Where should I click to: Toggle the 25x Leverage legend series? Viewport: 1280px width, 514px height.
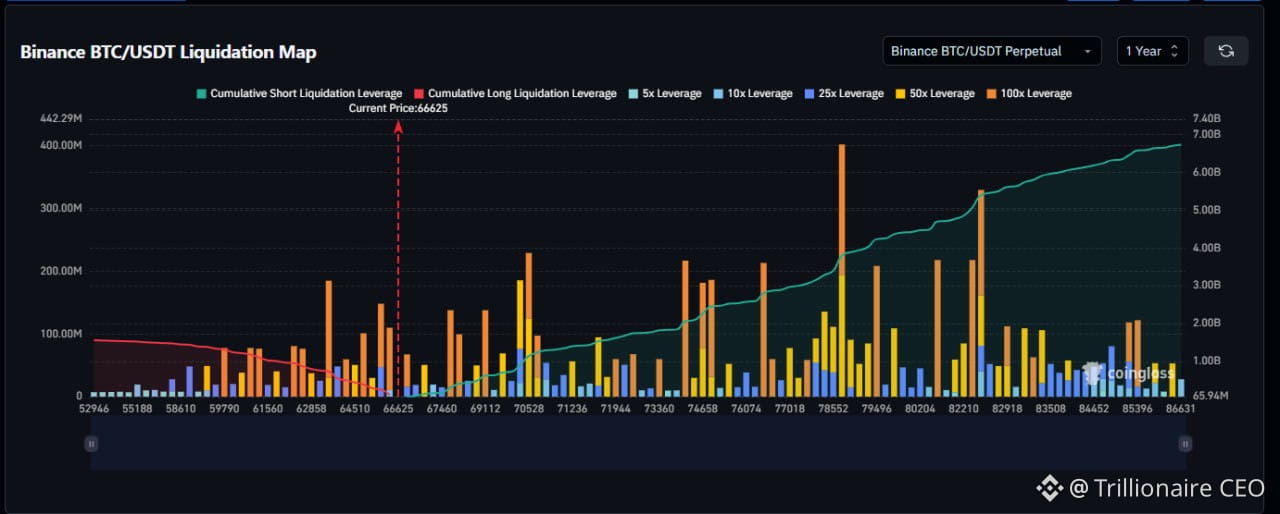pyautogui.click(x=843, y=94)
